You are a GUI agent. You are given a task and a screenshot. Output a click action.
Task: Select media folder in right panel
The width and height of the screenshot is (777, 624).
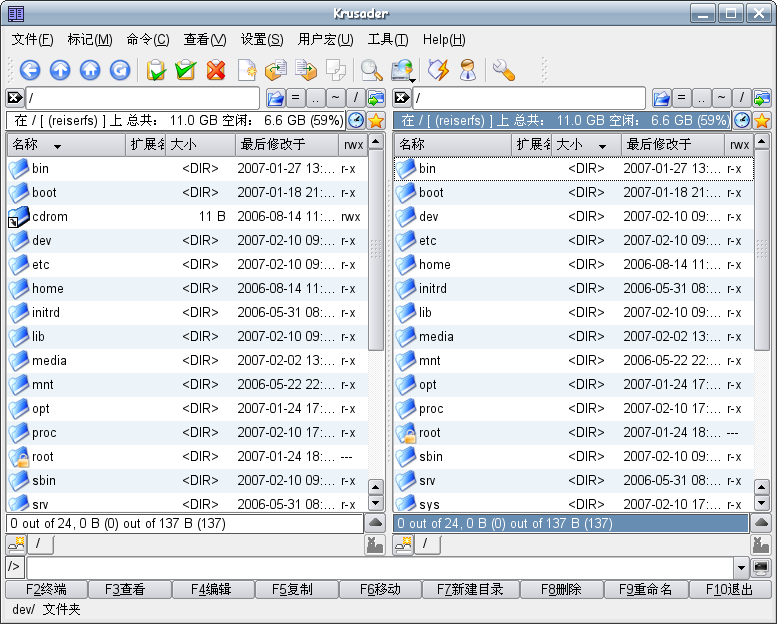(x=573, y=337)
